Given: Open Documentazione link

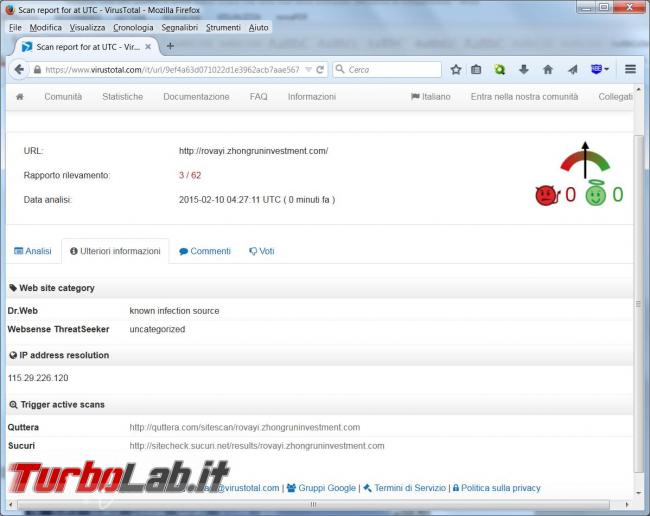Looking at the screenshot, I should click(x=196, y=97).
